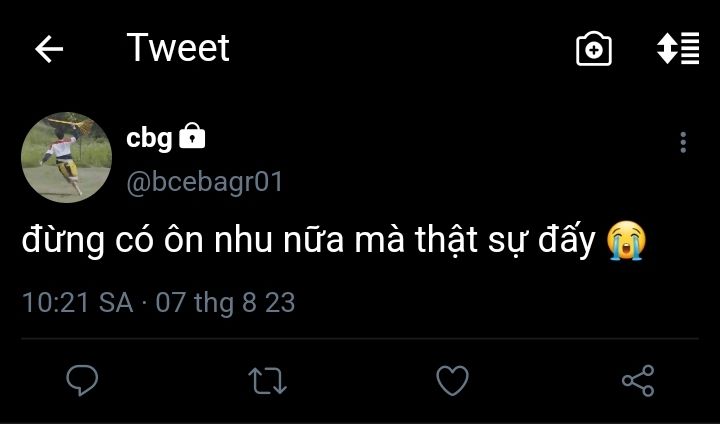Reply to the tweet via speech bubble
This screenshot has width=720, height=424.
point(81,380)
